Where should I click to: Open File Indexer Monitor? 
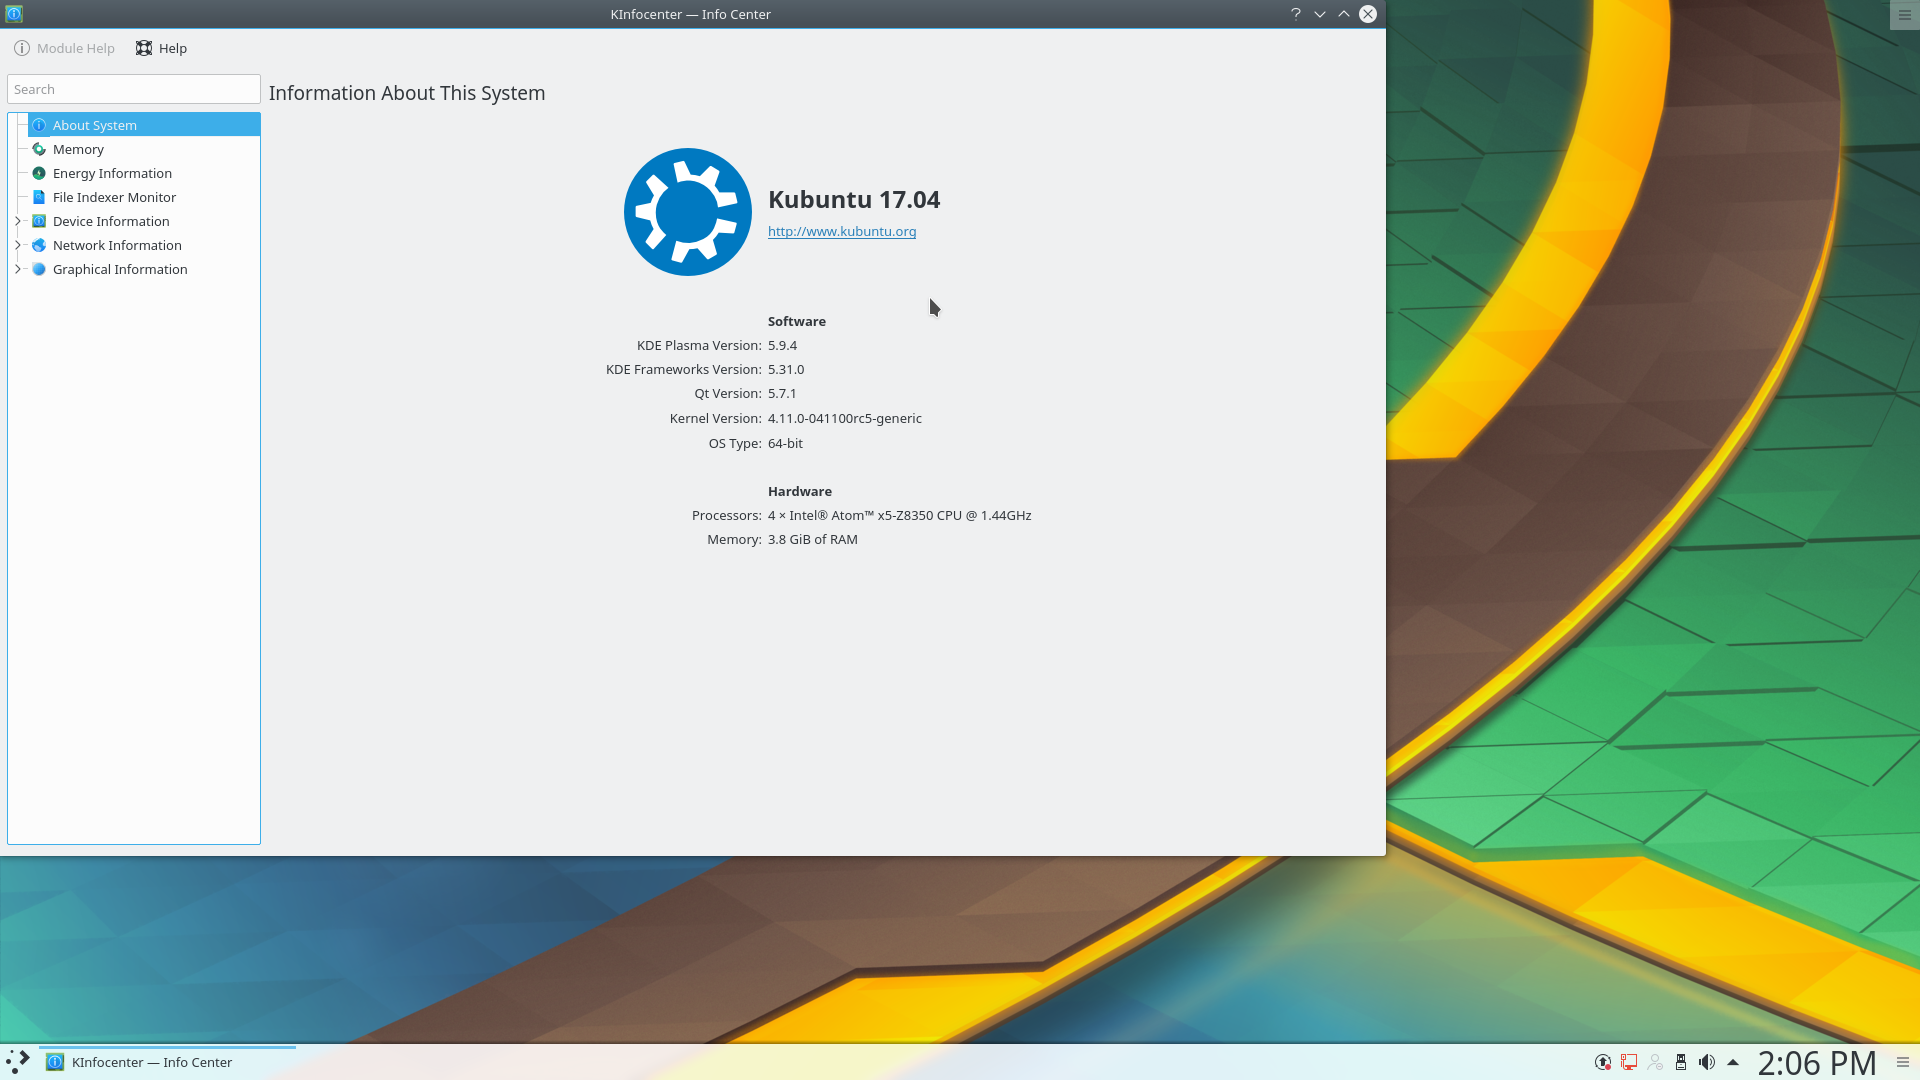(x=114, y=197)
